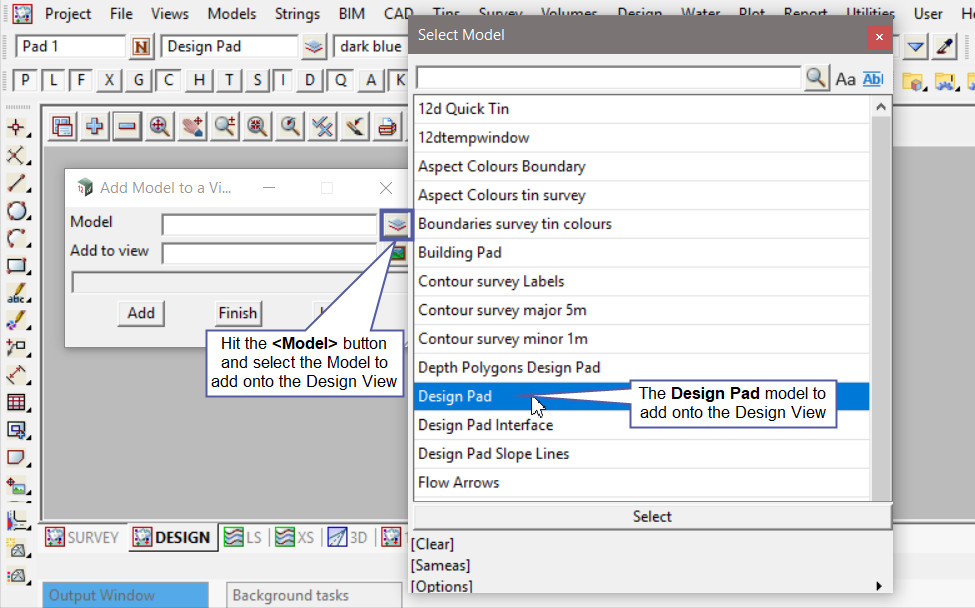Select the circle drawing tool in left toolbar

17,211
